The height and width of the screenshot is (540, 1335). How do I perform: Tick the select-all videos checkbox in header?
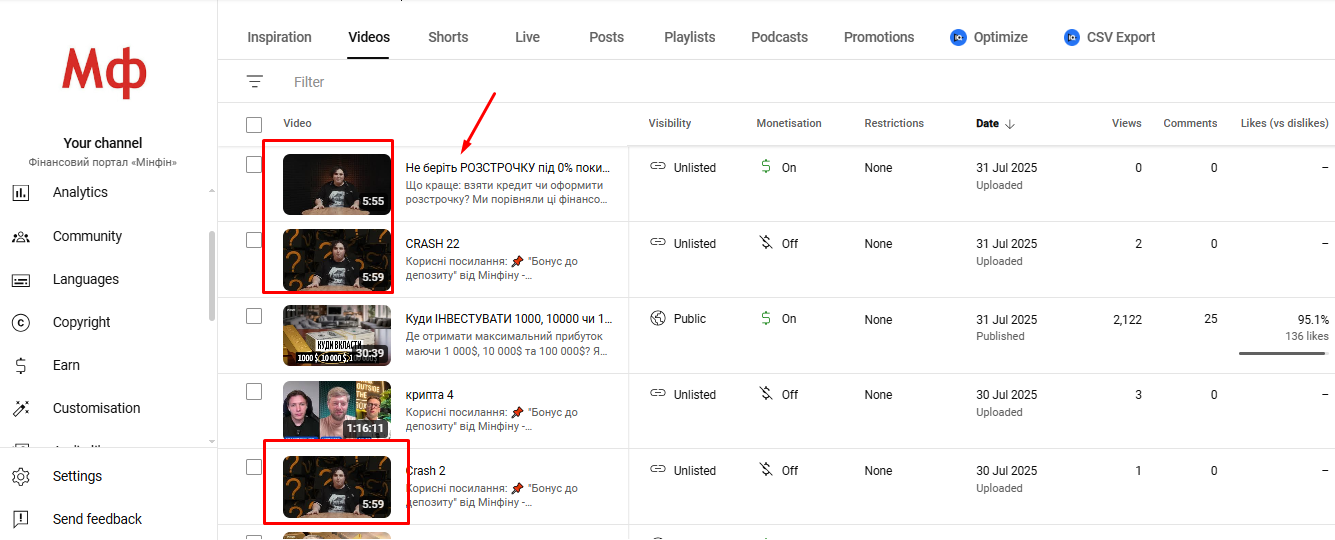[x=254, y=125]
